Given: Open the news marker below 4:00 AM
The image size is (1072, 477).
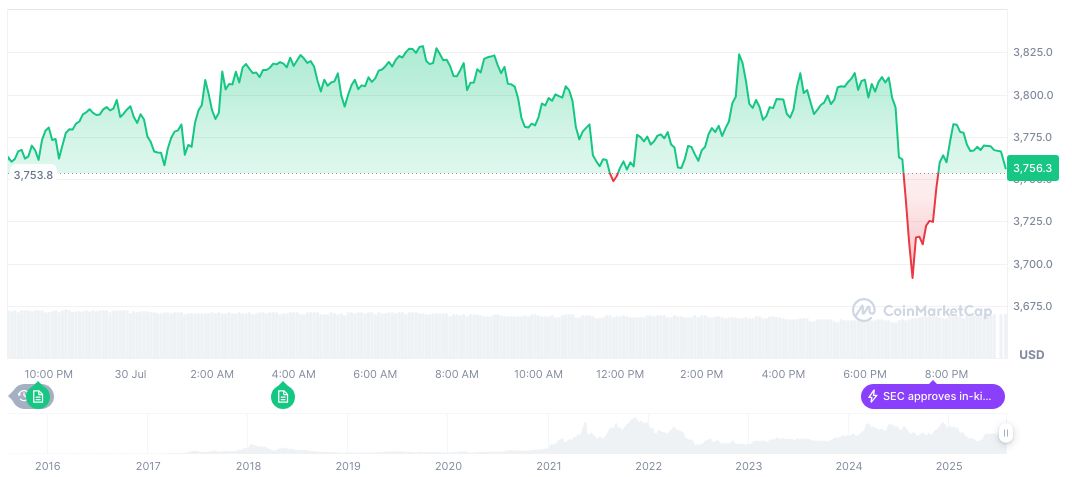Looking at the screenshot, I should coord(283,397).
